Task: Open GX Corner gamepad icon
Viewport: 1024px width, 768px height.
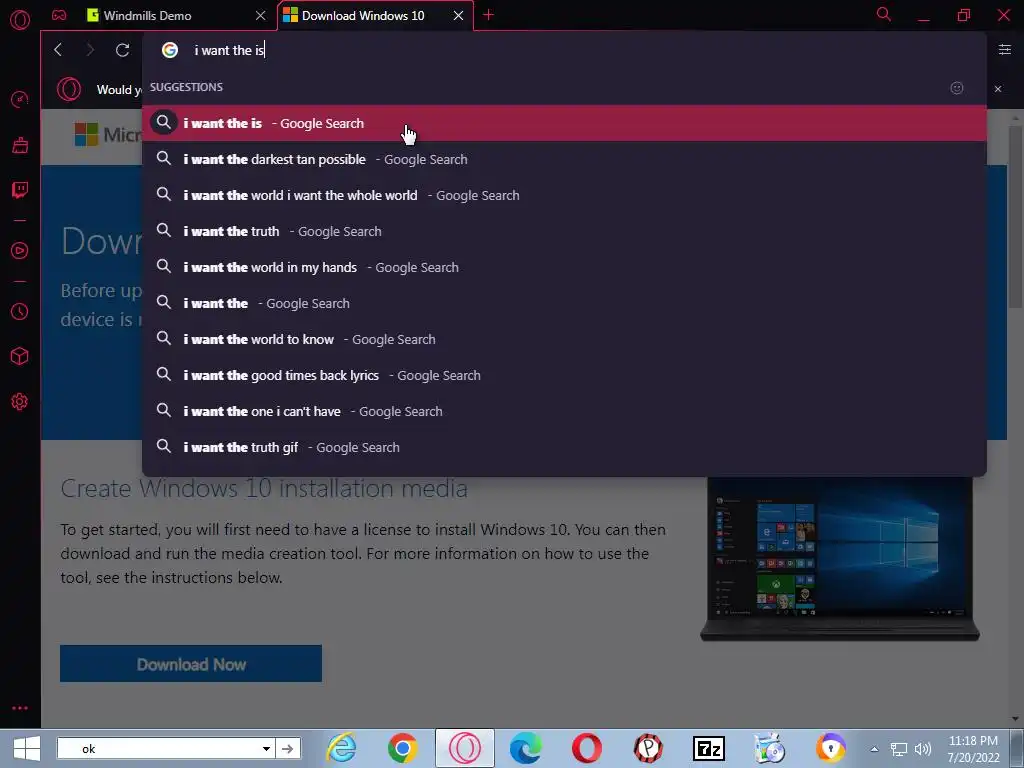Action: coord(59,15)
